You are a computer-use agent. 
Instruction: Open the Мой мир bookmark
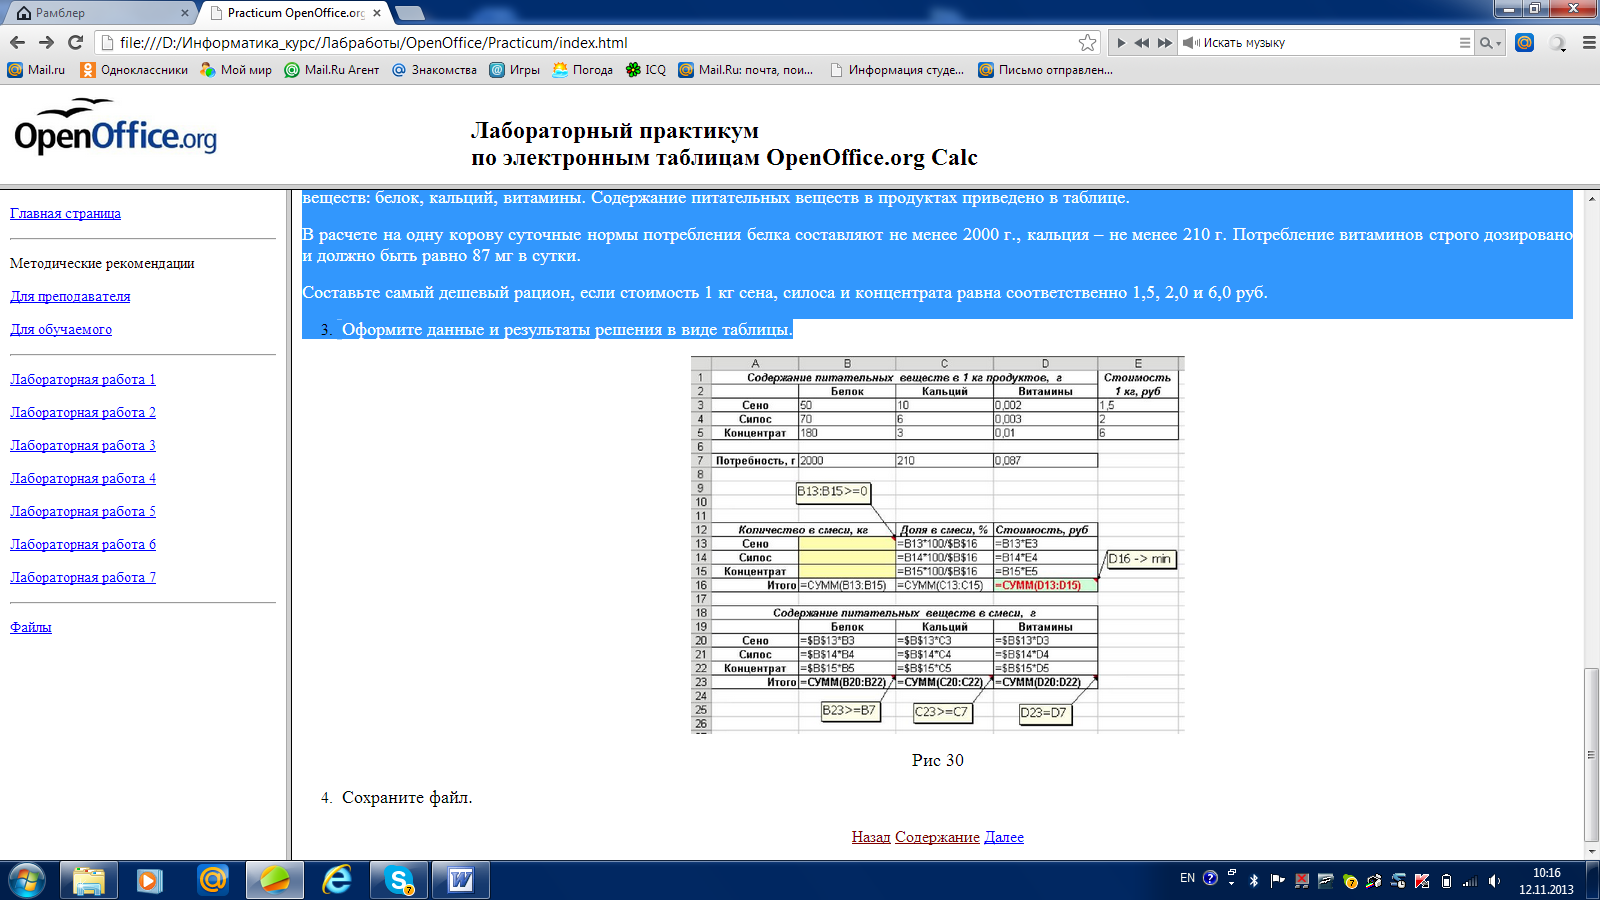[x=236, y=70]
